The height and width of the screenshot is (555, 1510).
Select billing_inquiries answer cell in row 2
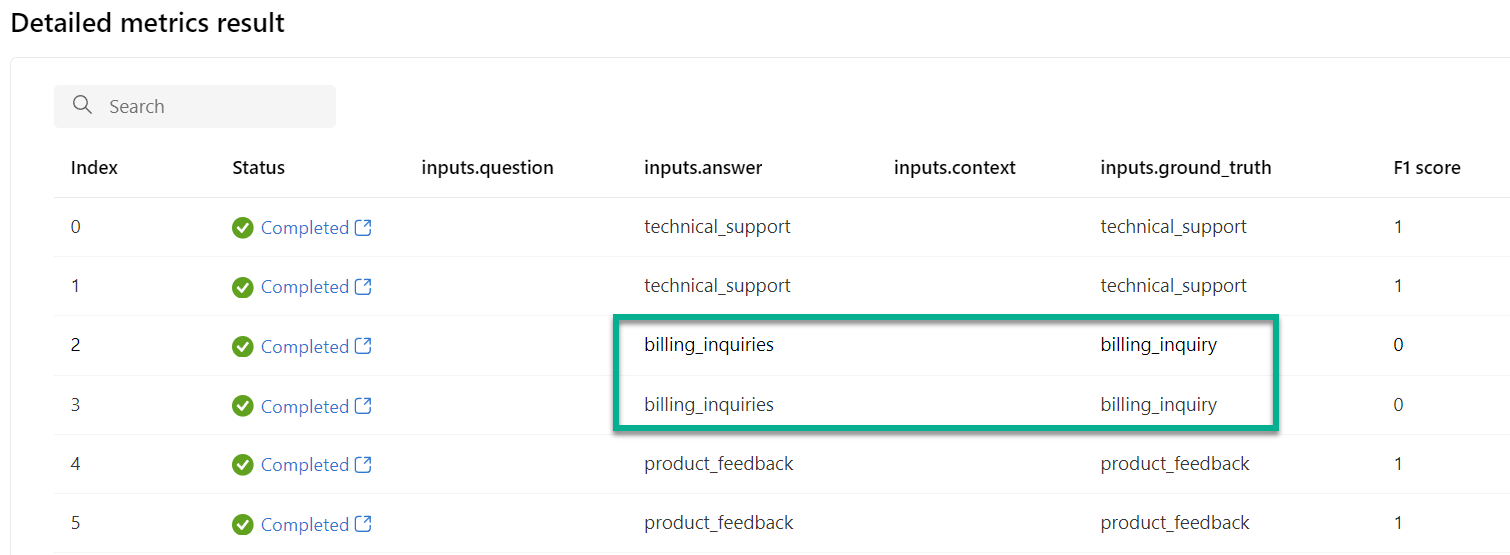tap(709, 345)
